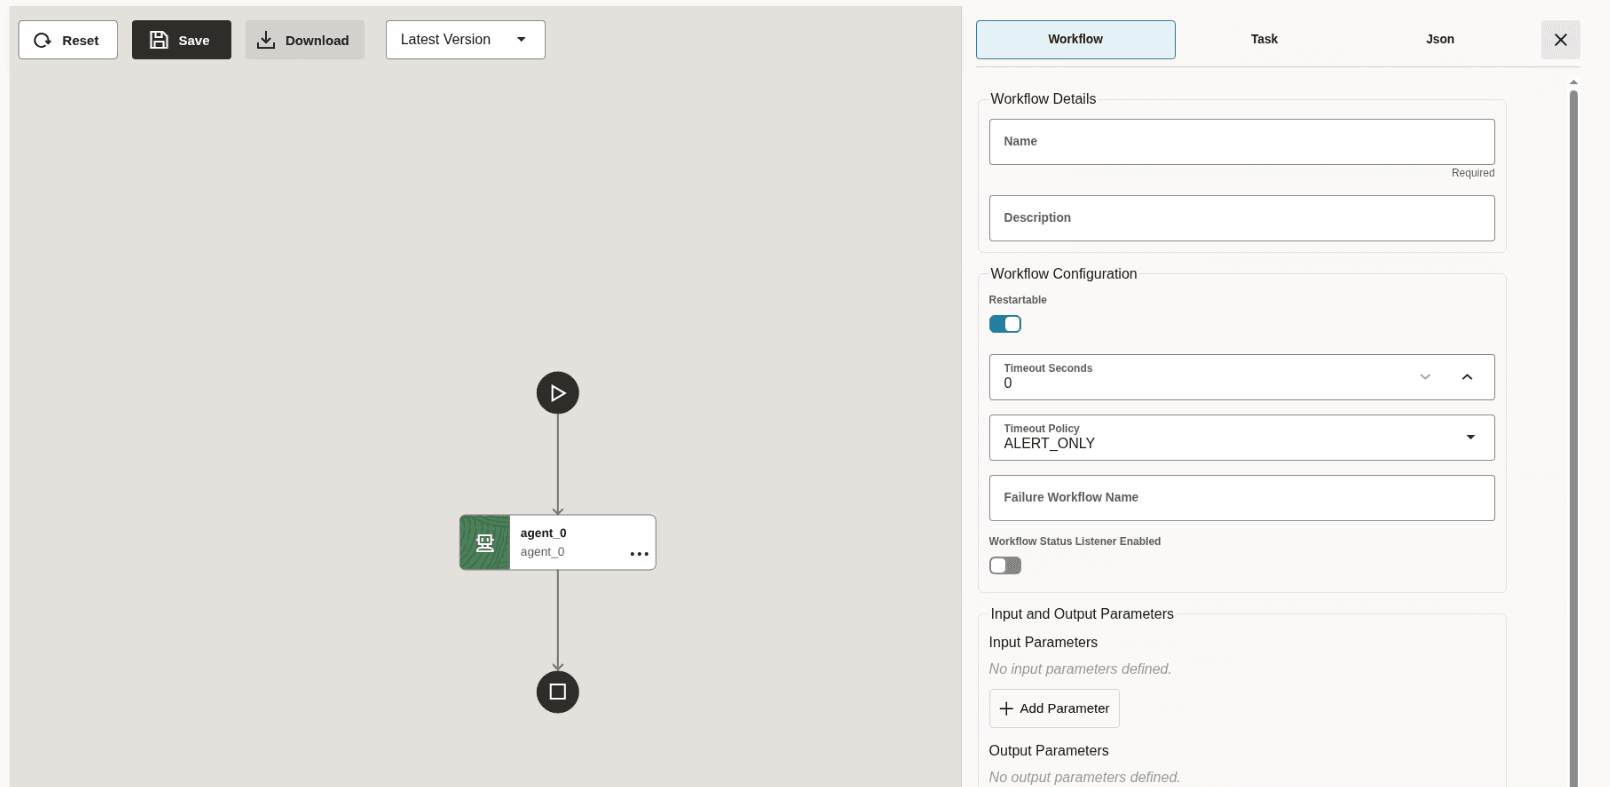Switch to the Workflow tab
The image size is (1610, 787).
[x=1075, y=39]
